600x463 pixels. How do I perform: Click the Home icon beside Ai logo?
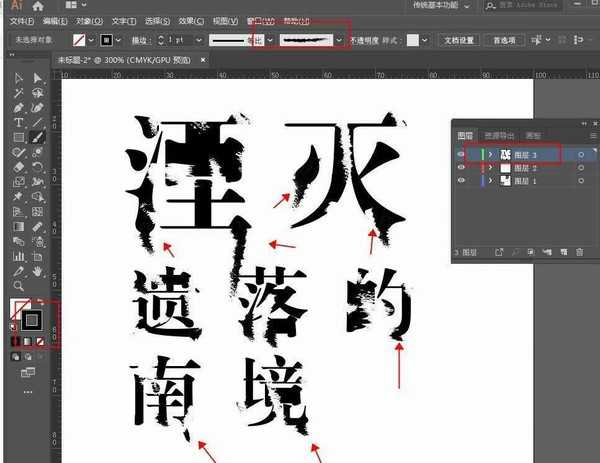[38, 6]
